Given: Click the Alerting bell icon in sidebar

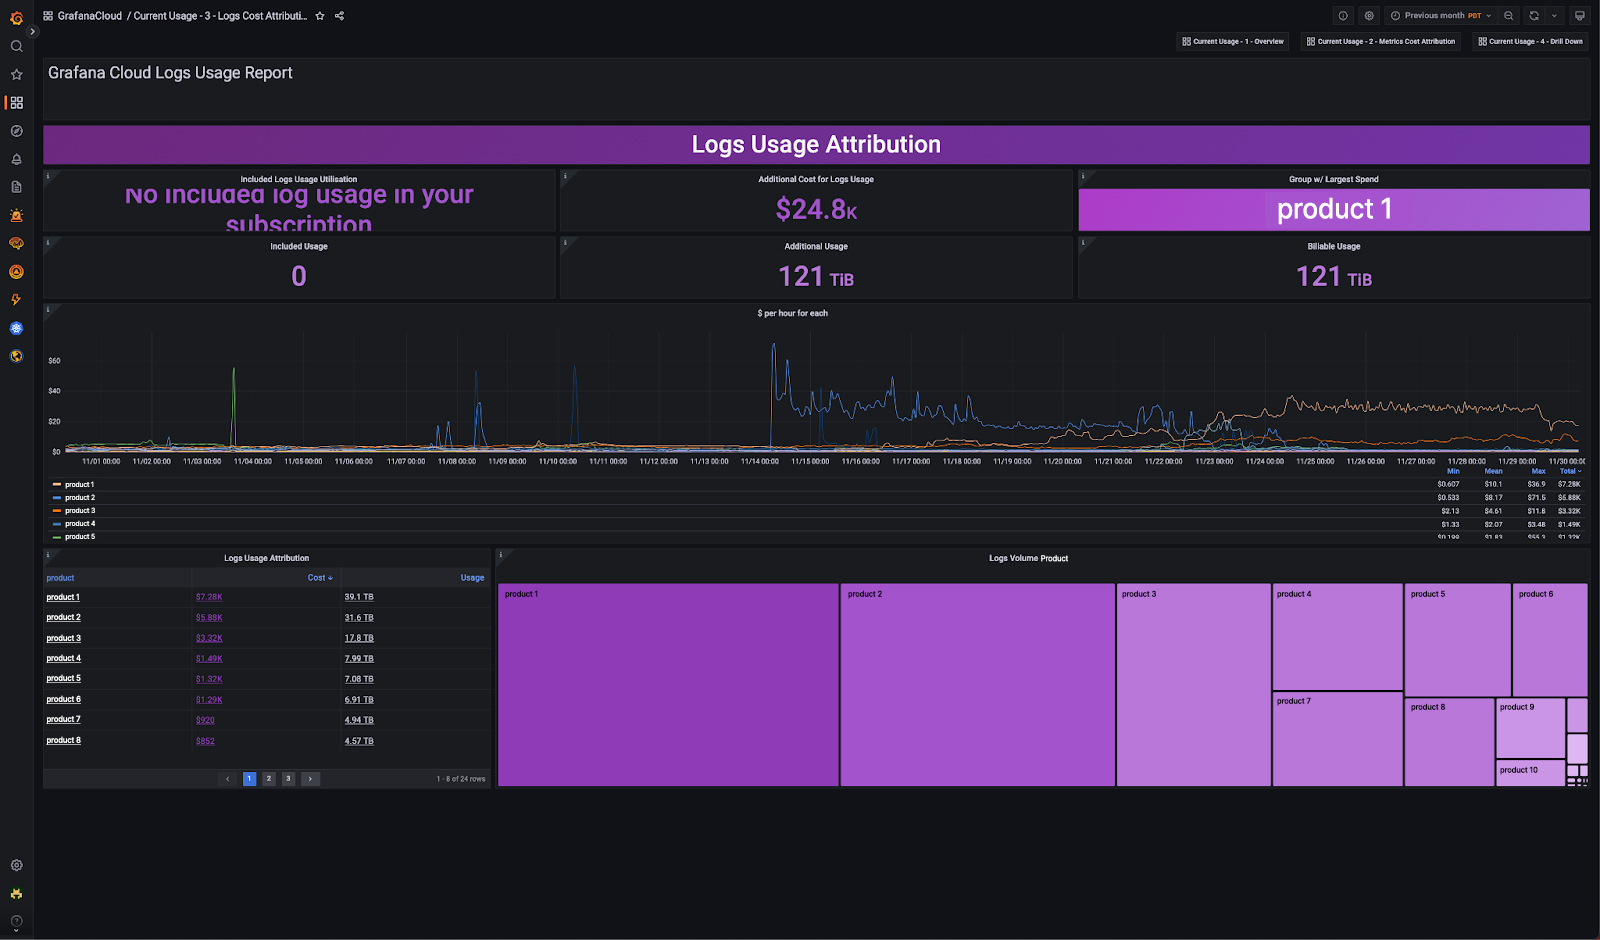Looking at the screenshot, I should tap(16, 159).
